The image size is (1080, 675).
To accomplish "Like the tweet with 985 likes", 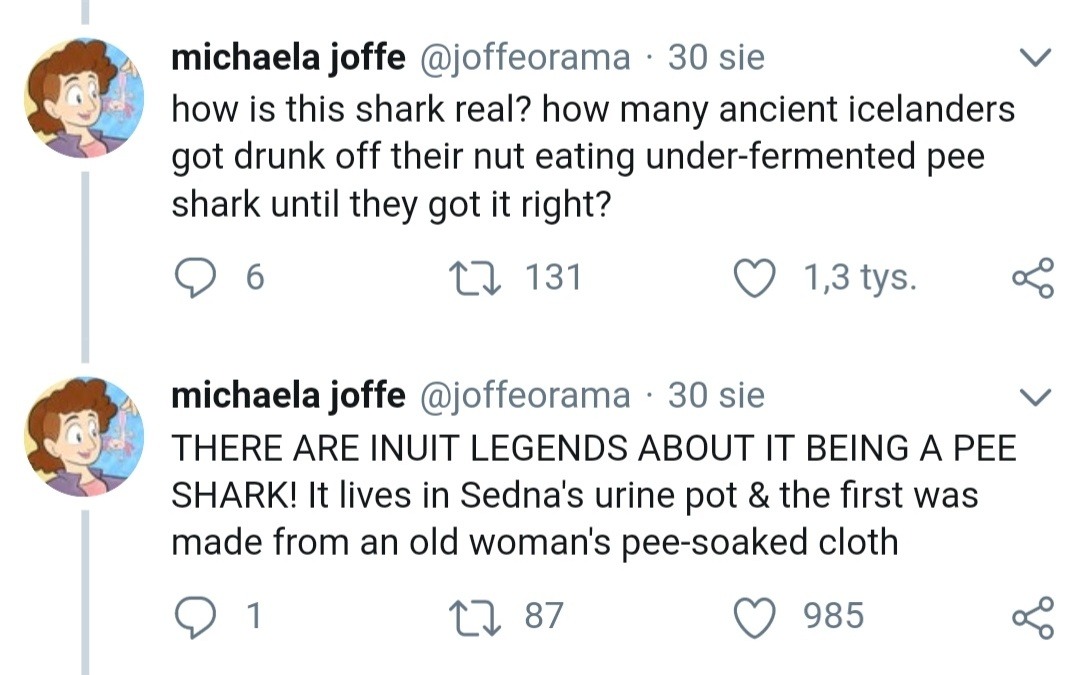I will pos(757,615).
